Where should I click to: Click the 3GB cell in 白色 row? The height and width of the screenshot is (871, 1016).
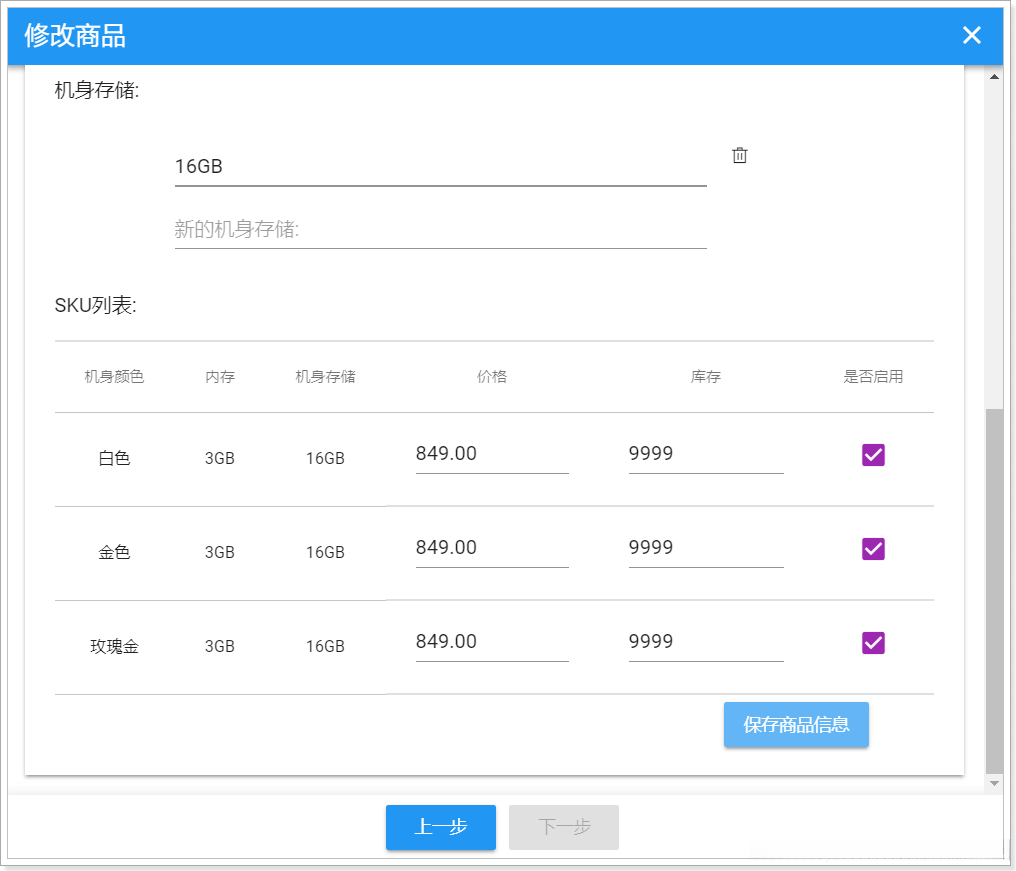tap(220, 458)
